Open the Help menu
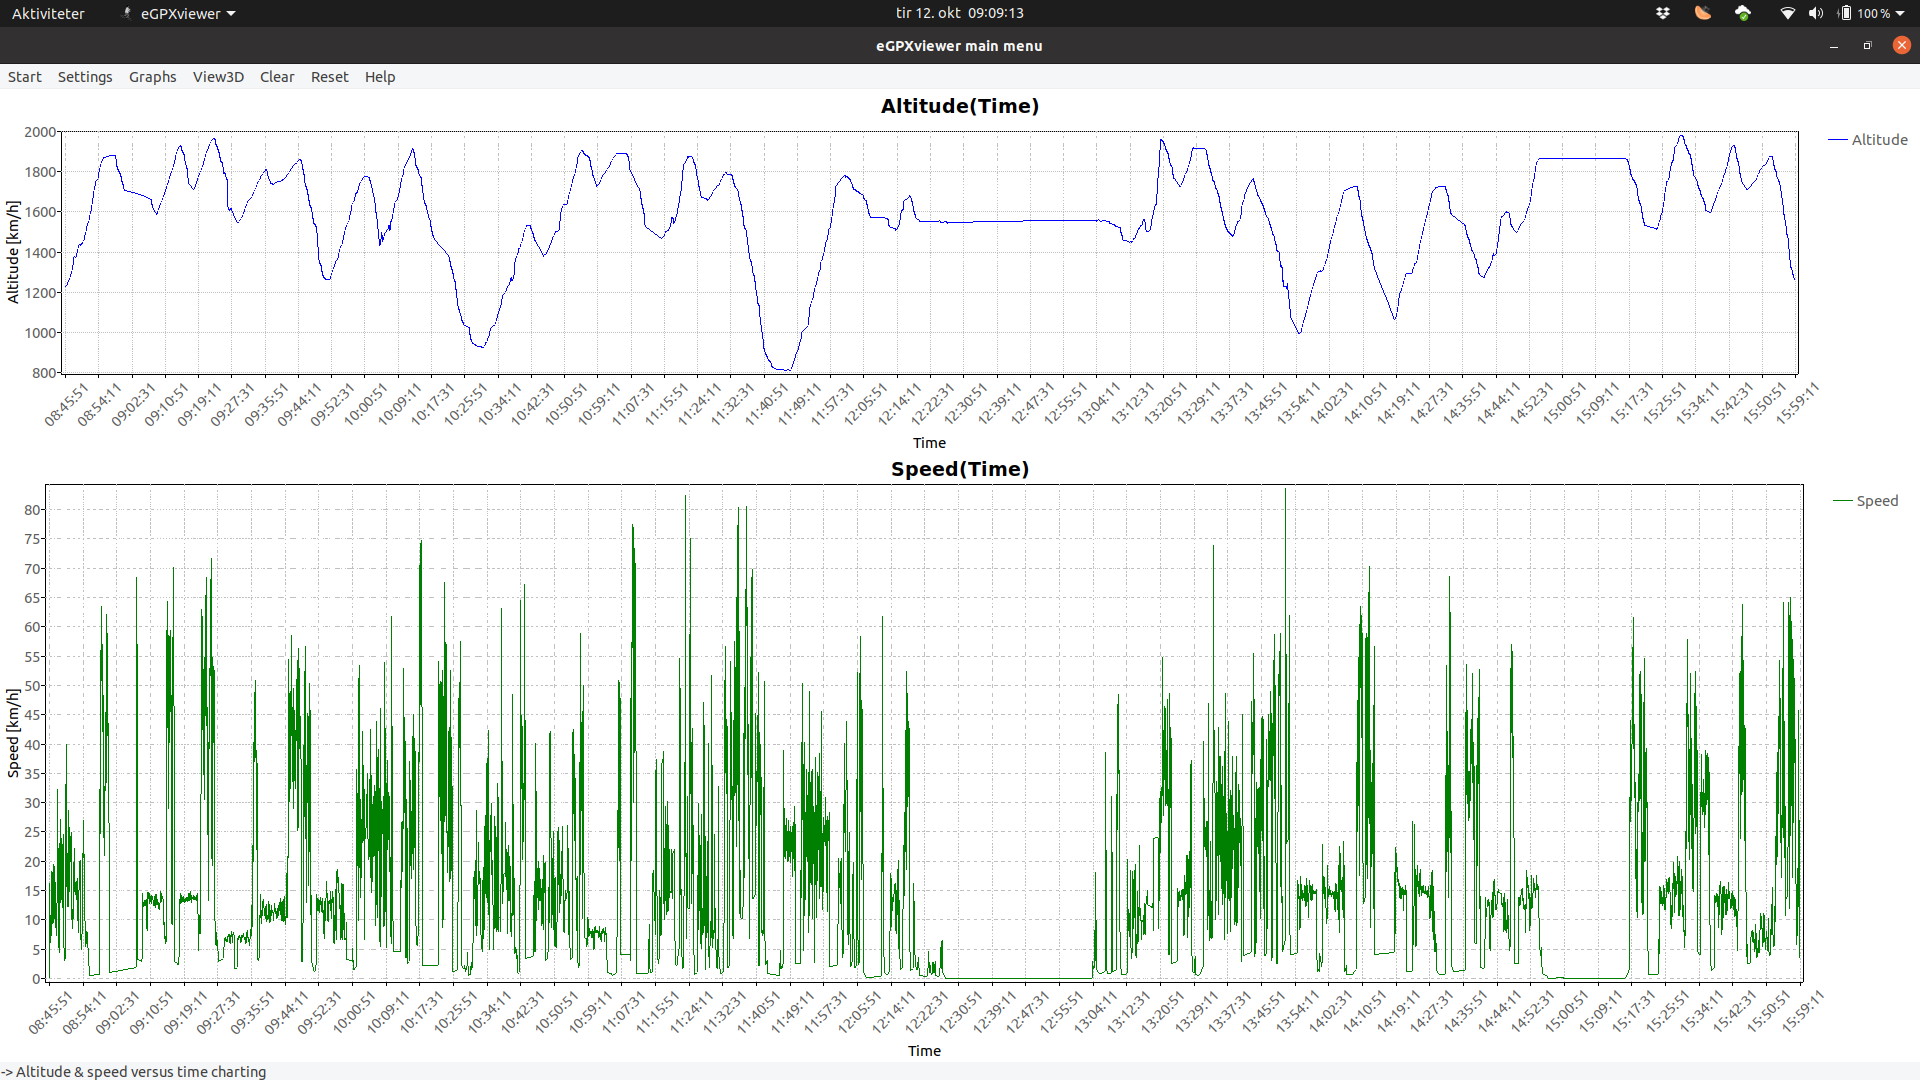Image resolution: width=1920 pixels, height=1080 pixels. [x=380, y=77]
